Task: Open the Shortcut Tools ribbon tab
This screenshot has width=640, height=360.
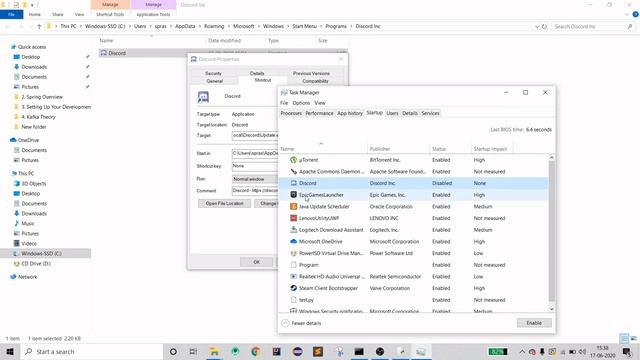Action: 110,14
